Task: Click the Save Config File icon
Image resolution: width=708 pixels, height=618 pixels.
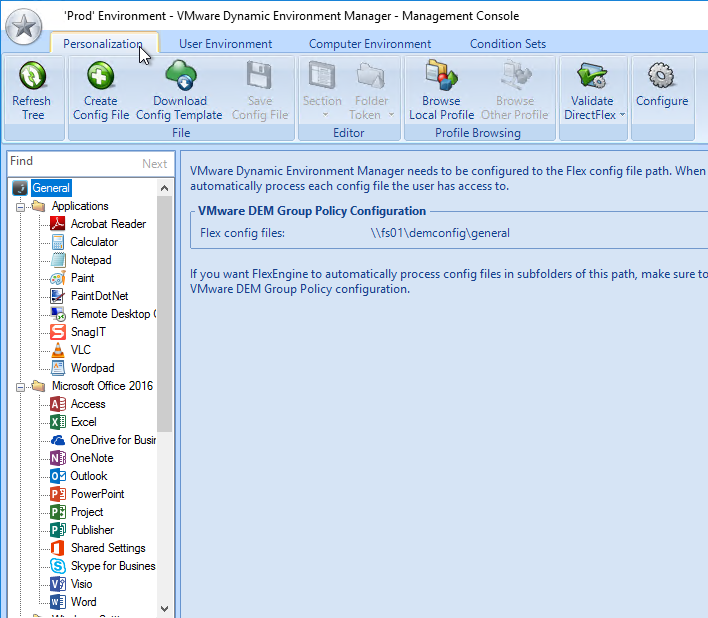Action: coord(260,75)
